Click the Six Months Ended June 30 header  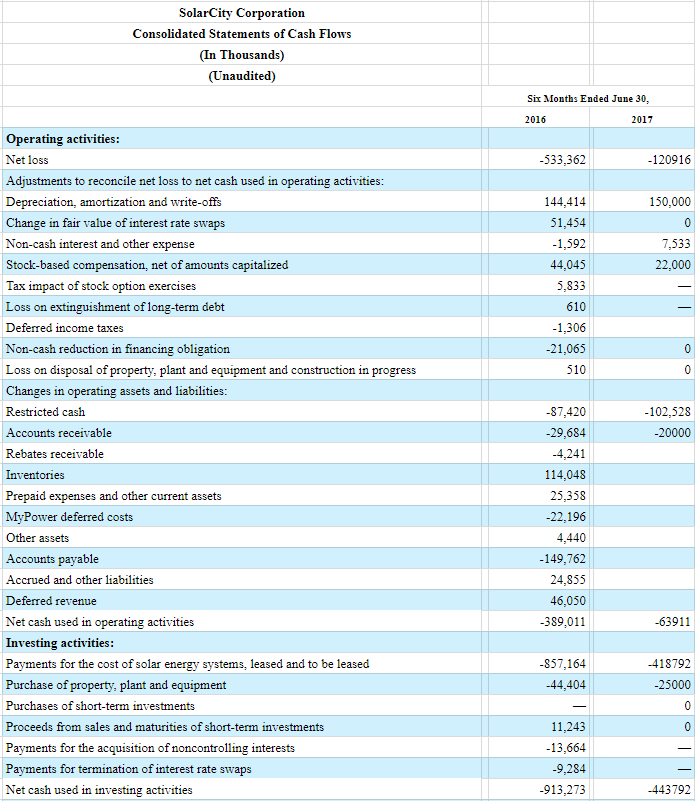[x=587, y=98]
